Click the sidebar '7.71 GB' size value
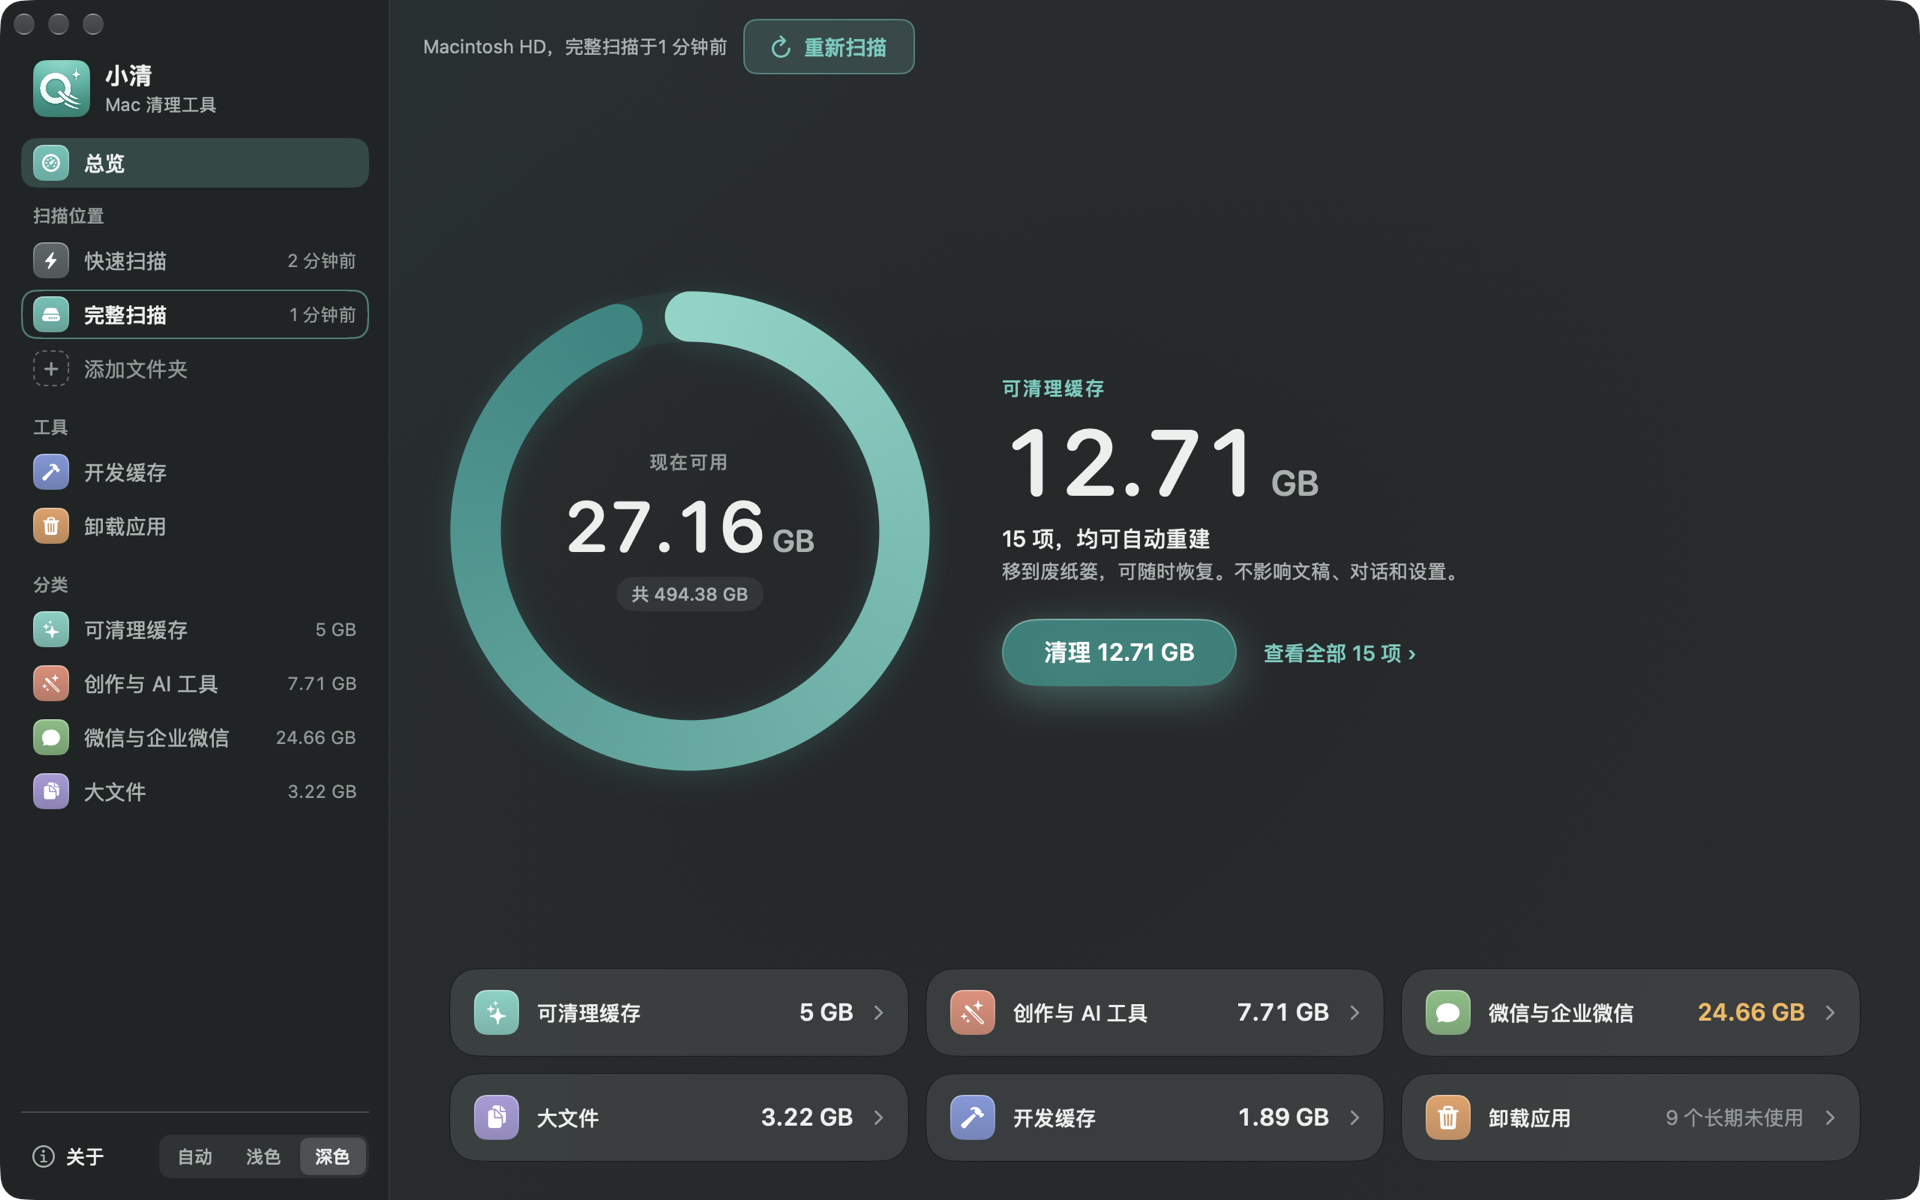Screen dimensions: 1920x1200 322,684
